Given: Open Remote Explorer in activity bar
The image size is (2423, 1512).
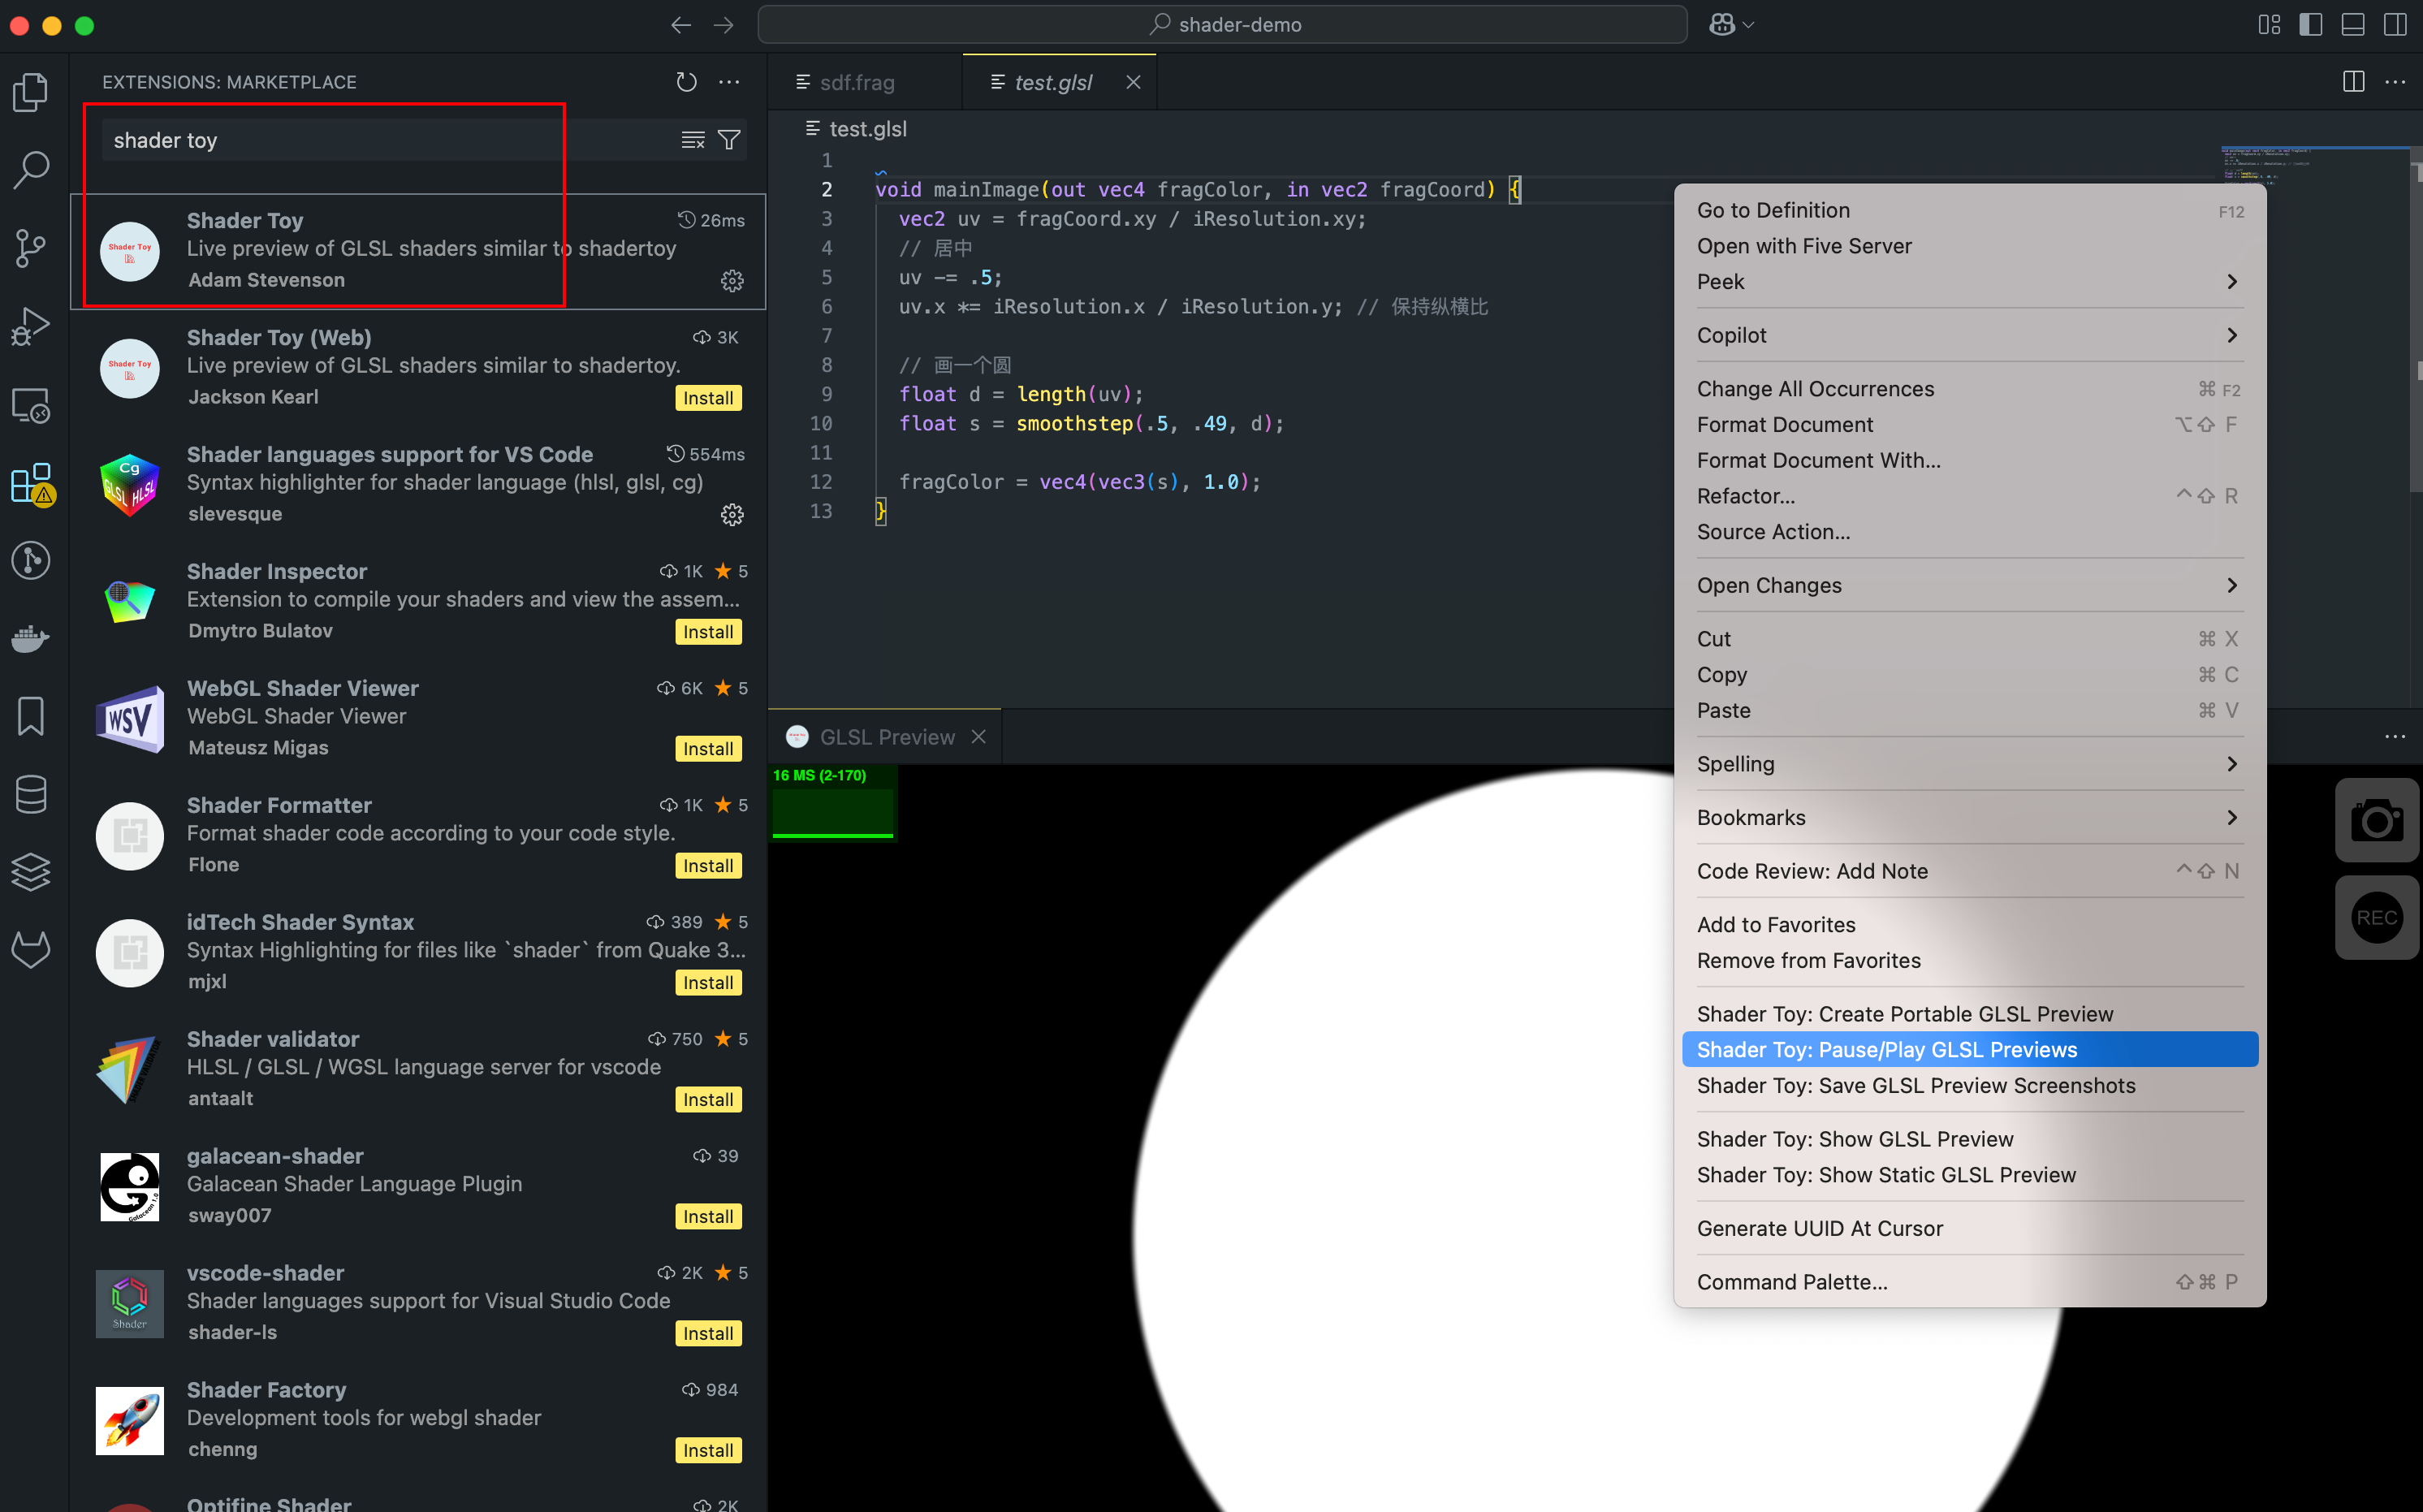Looking at the screenshot, I should (x=31, y=404).
